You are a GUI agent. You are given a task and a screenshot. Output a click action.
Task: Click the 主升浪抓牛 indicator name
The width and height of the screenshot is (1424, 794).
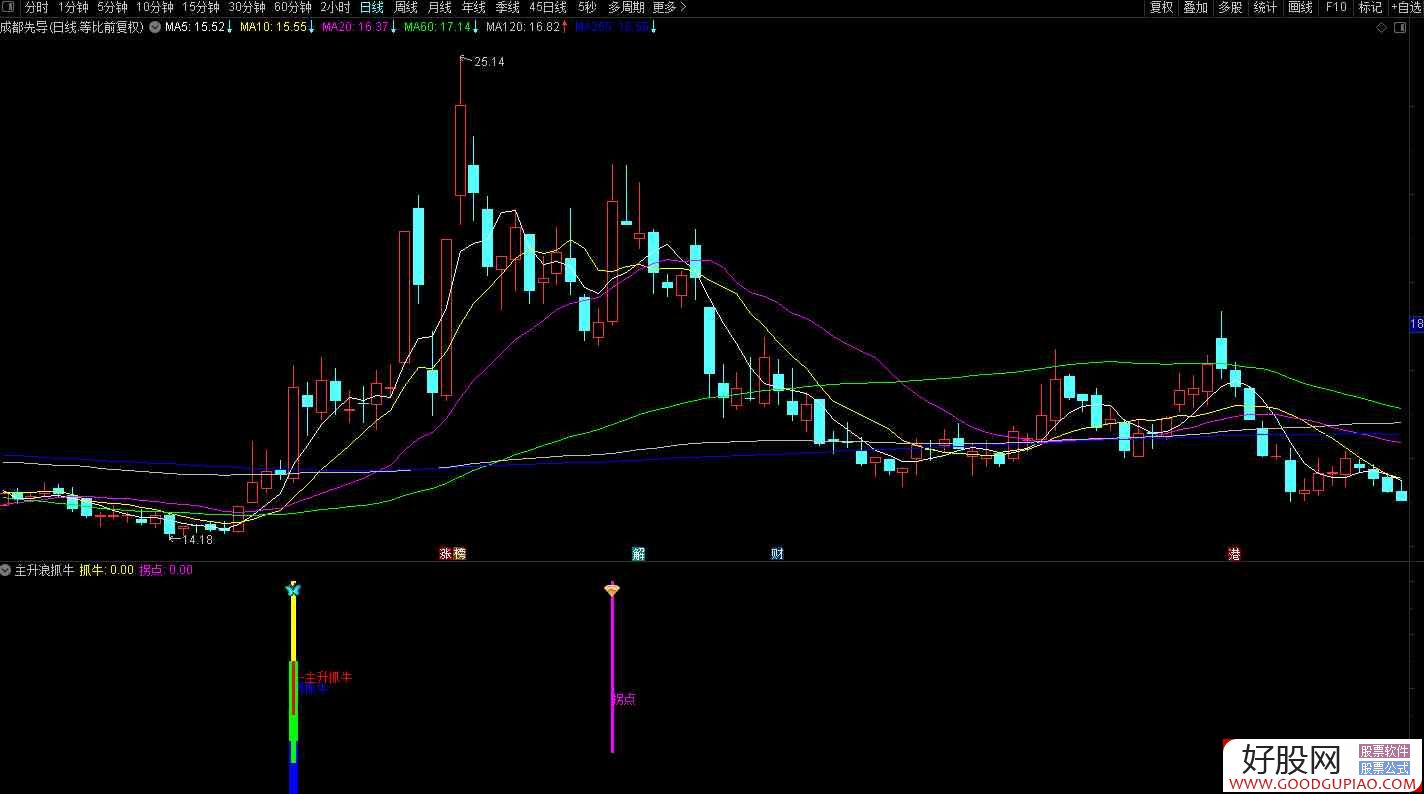click(x=44, y=570)
